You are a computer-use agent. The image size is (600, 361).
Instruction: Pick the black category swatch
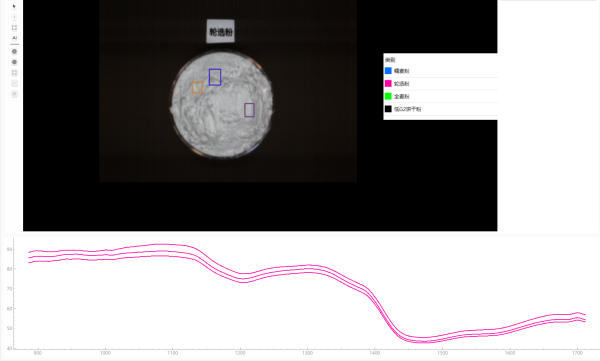(388, 109)
